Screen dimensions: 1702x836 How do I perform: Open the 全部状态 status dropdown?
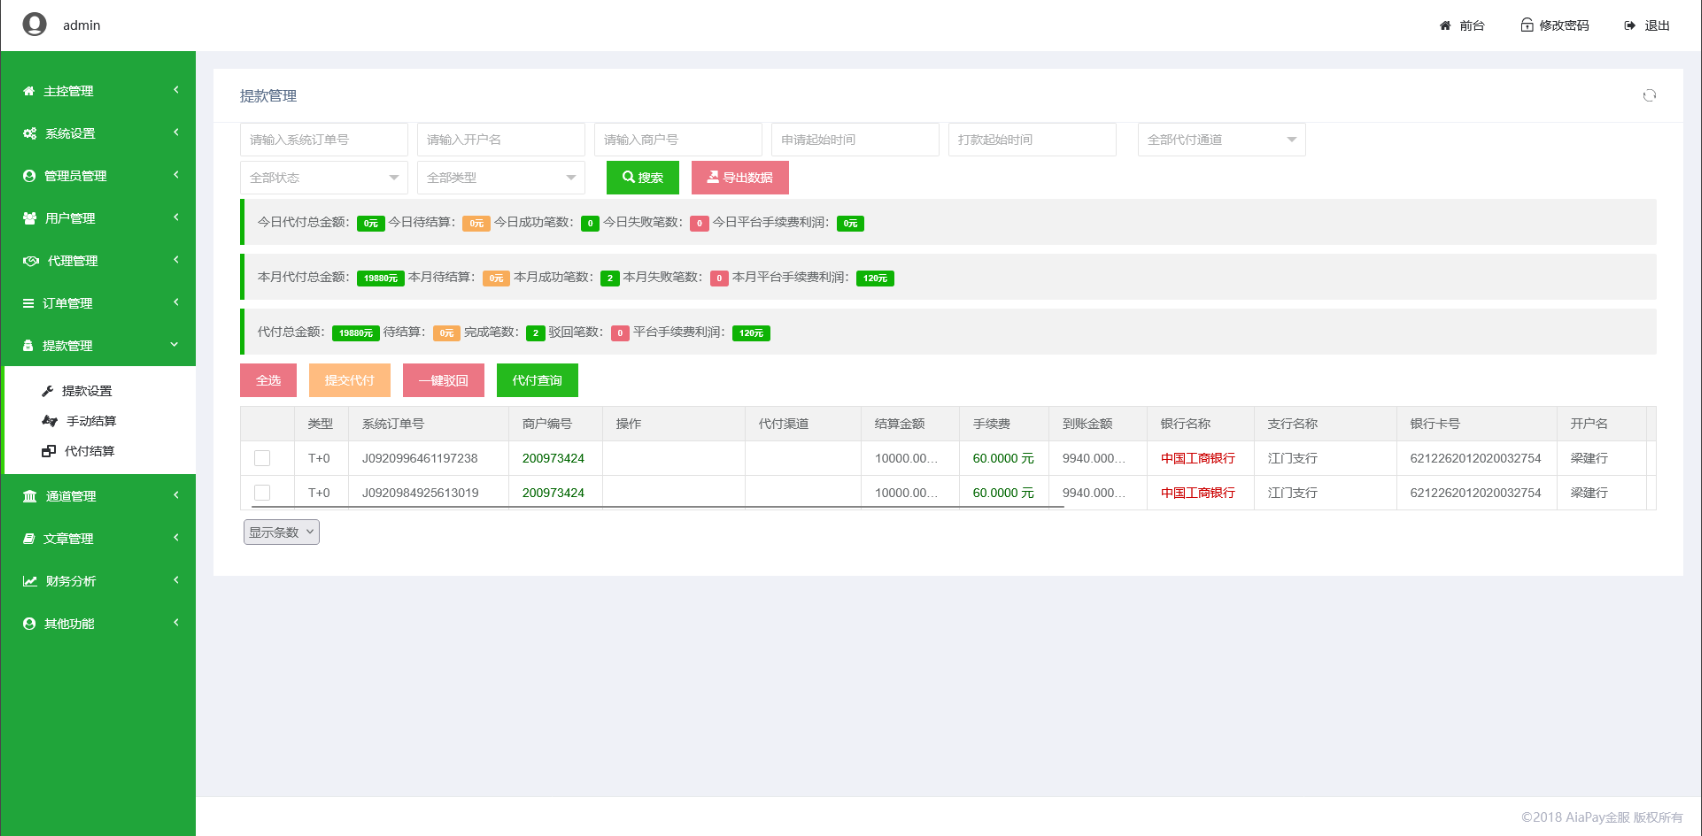[324, 178]
